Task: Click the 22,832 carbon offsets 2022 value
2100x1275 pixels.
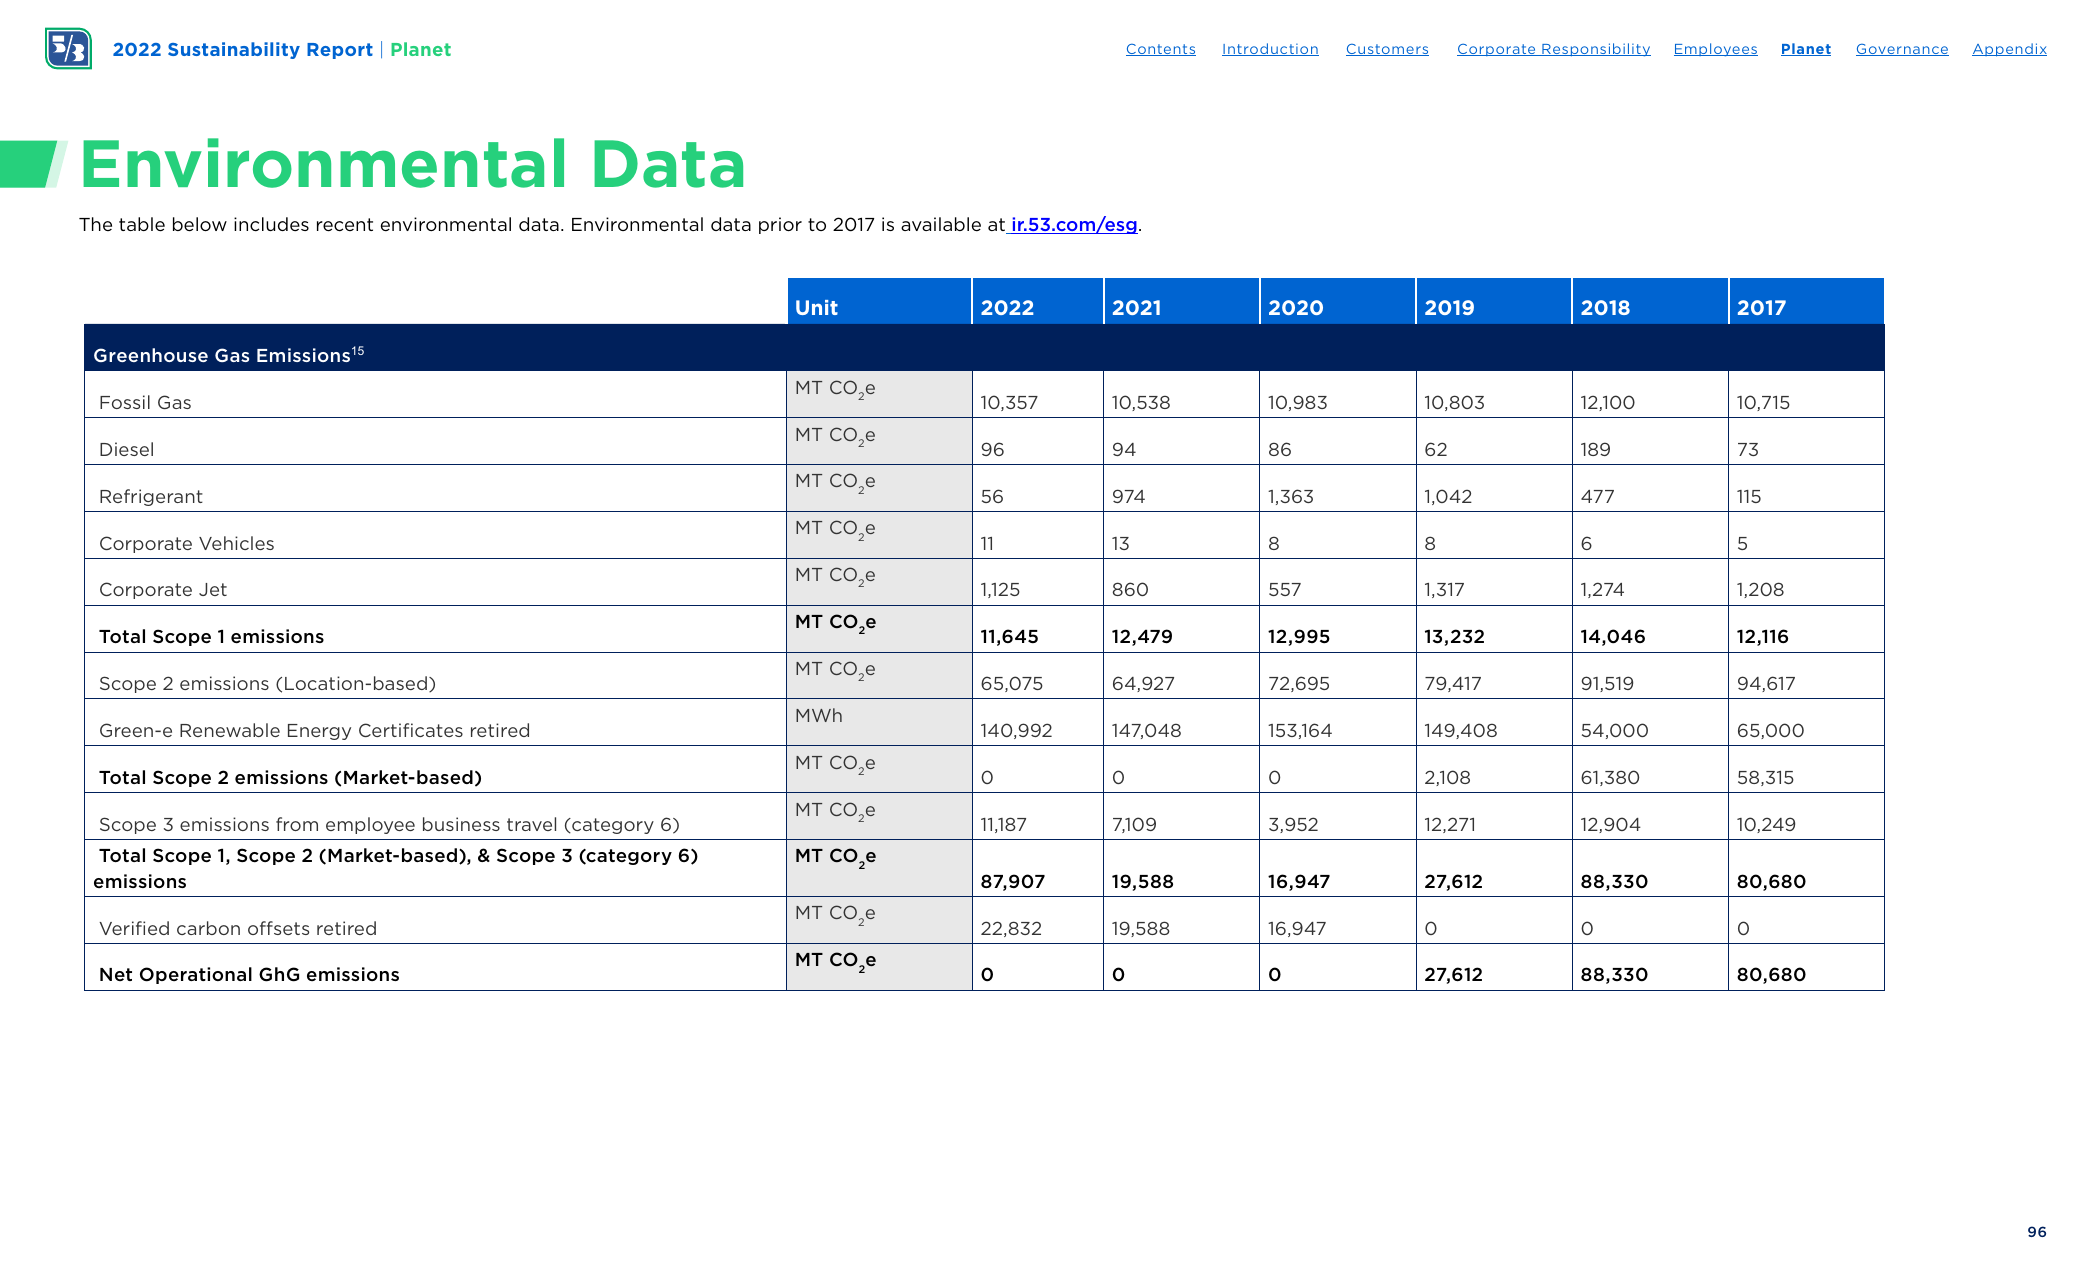Action: pos(1011,929)
